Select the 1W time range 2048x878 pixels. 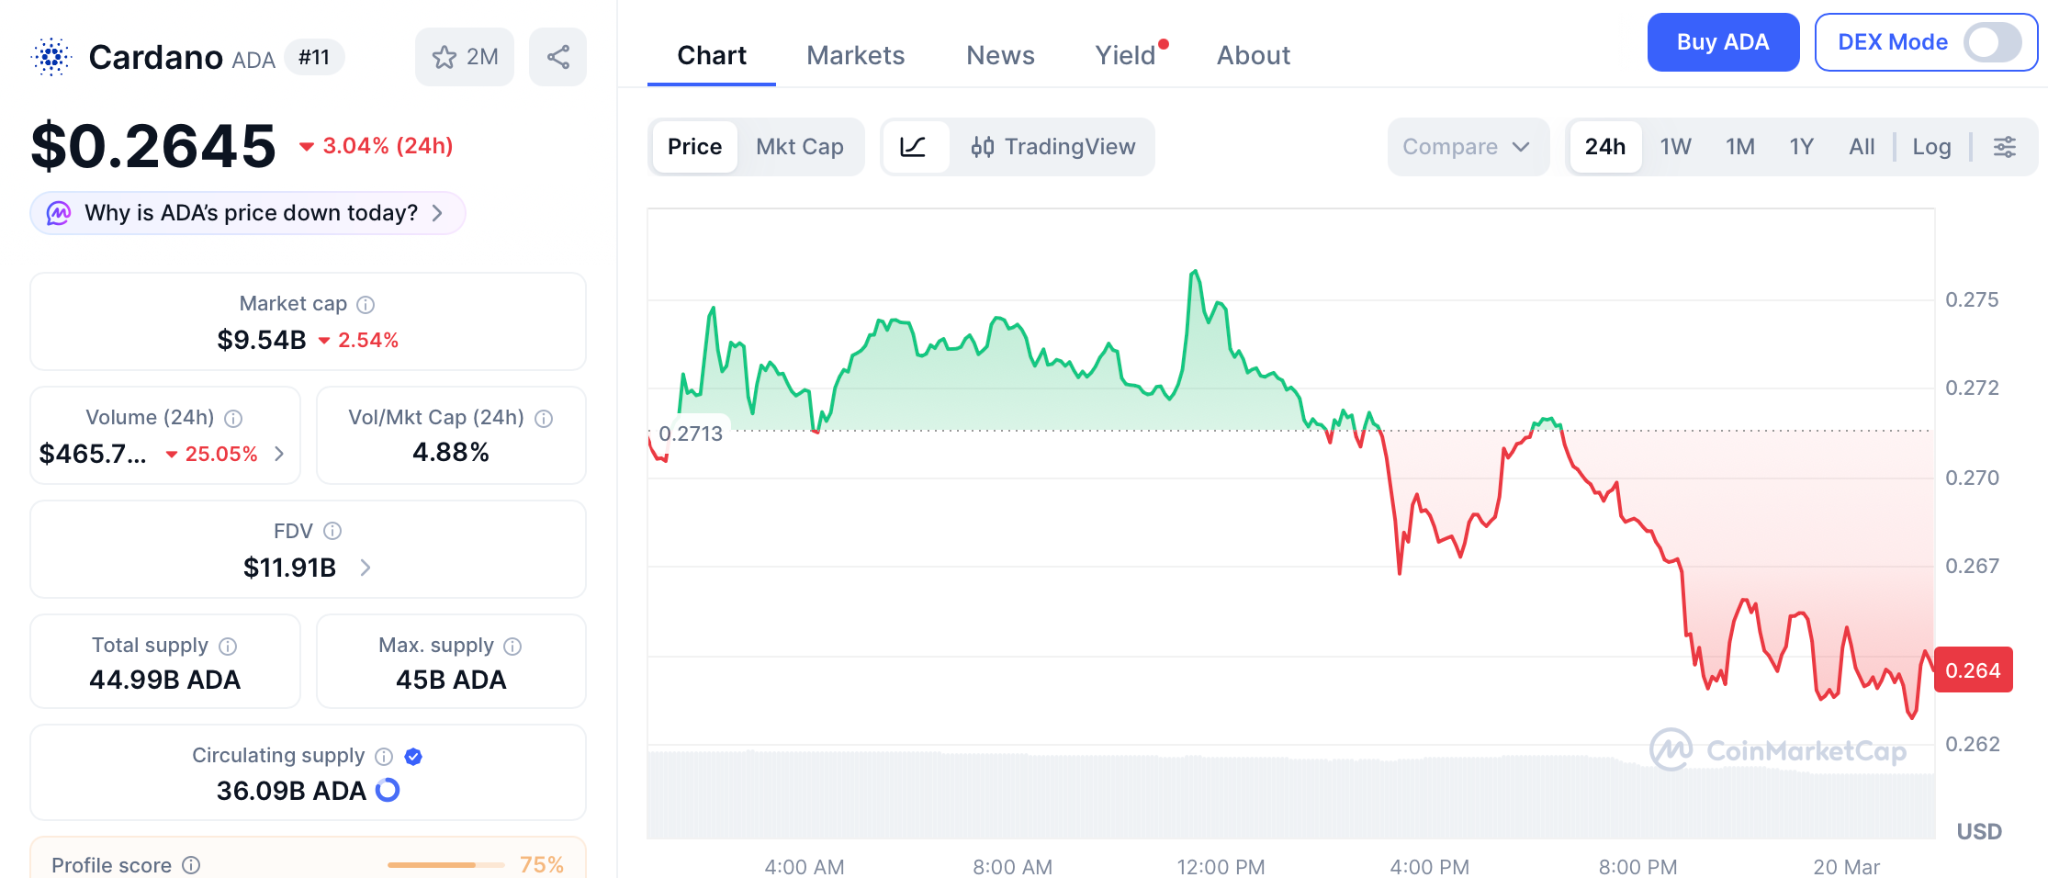(1675, 146)
